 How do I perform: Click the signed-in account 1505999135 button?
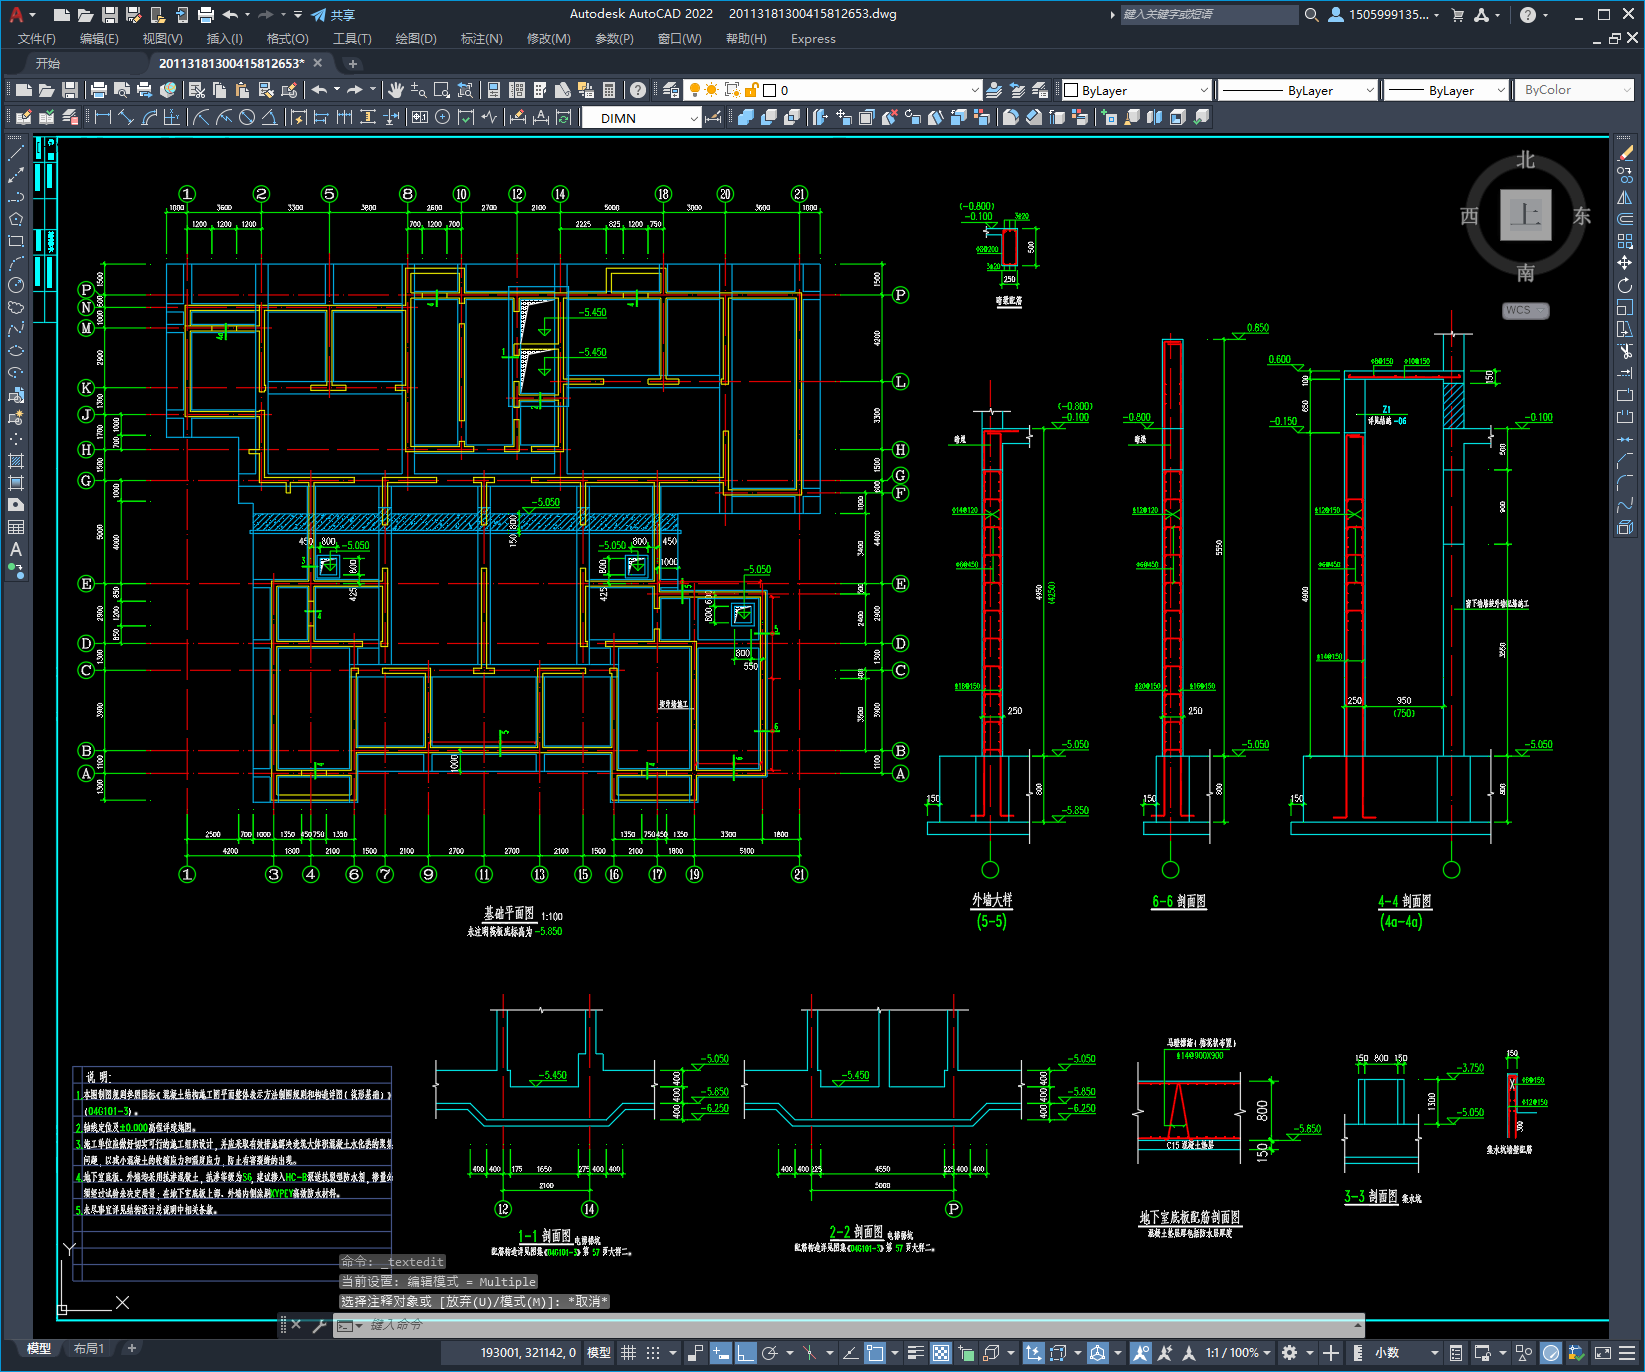coord(1384,15)
